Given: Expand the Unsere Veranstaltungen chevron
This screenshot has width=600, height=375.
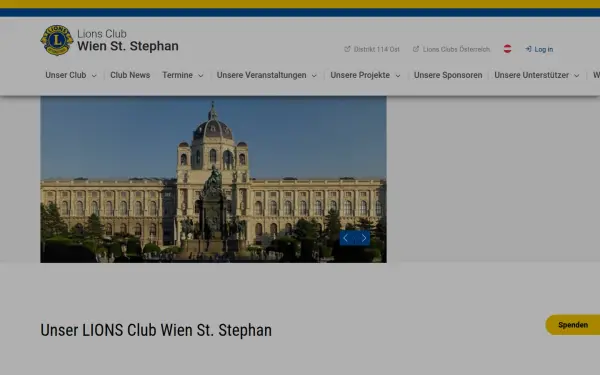Looking at the screenshot, I should pyautogui.click(x=314, y=76).
